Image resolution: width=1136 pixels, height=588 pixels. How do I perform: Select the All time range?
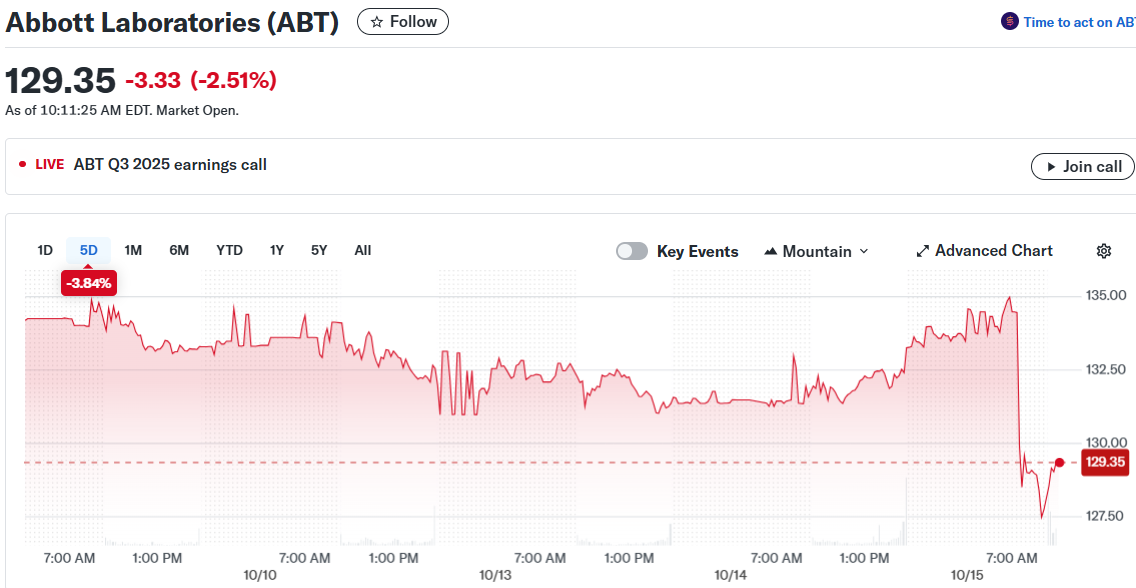coord(363,250)
